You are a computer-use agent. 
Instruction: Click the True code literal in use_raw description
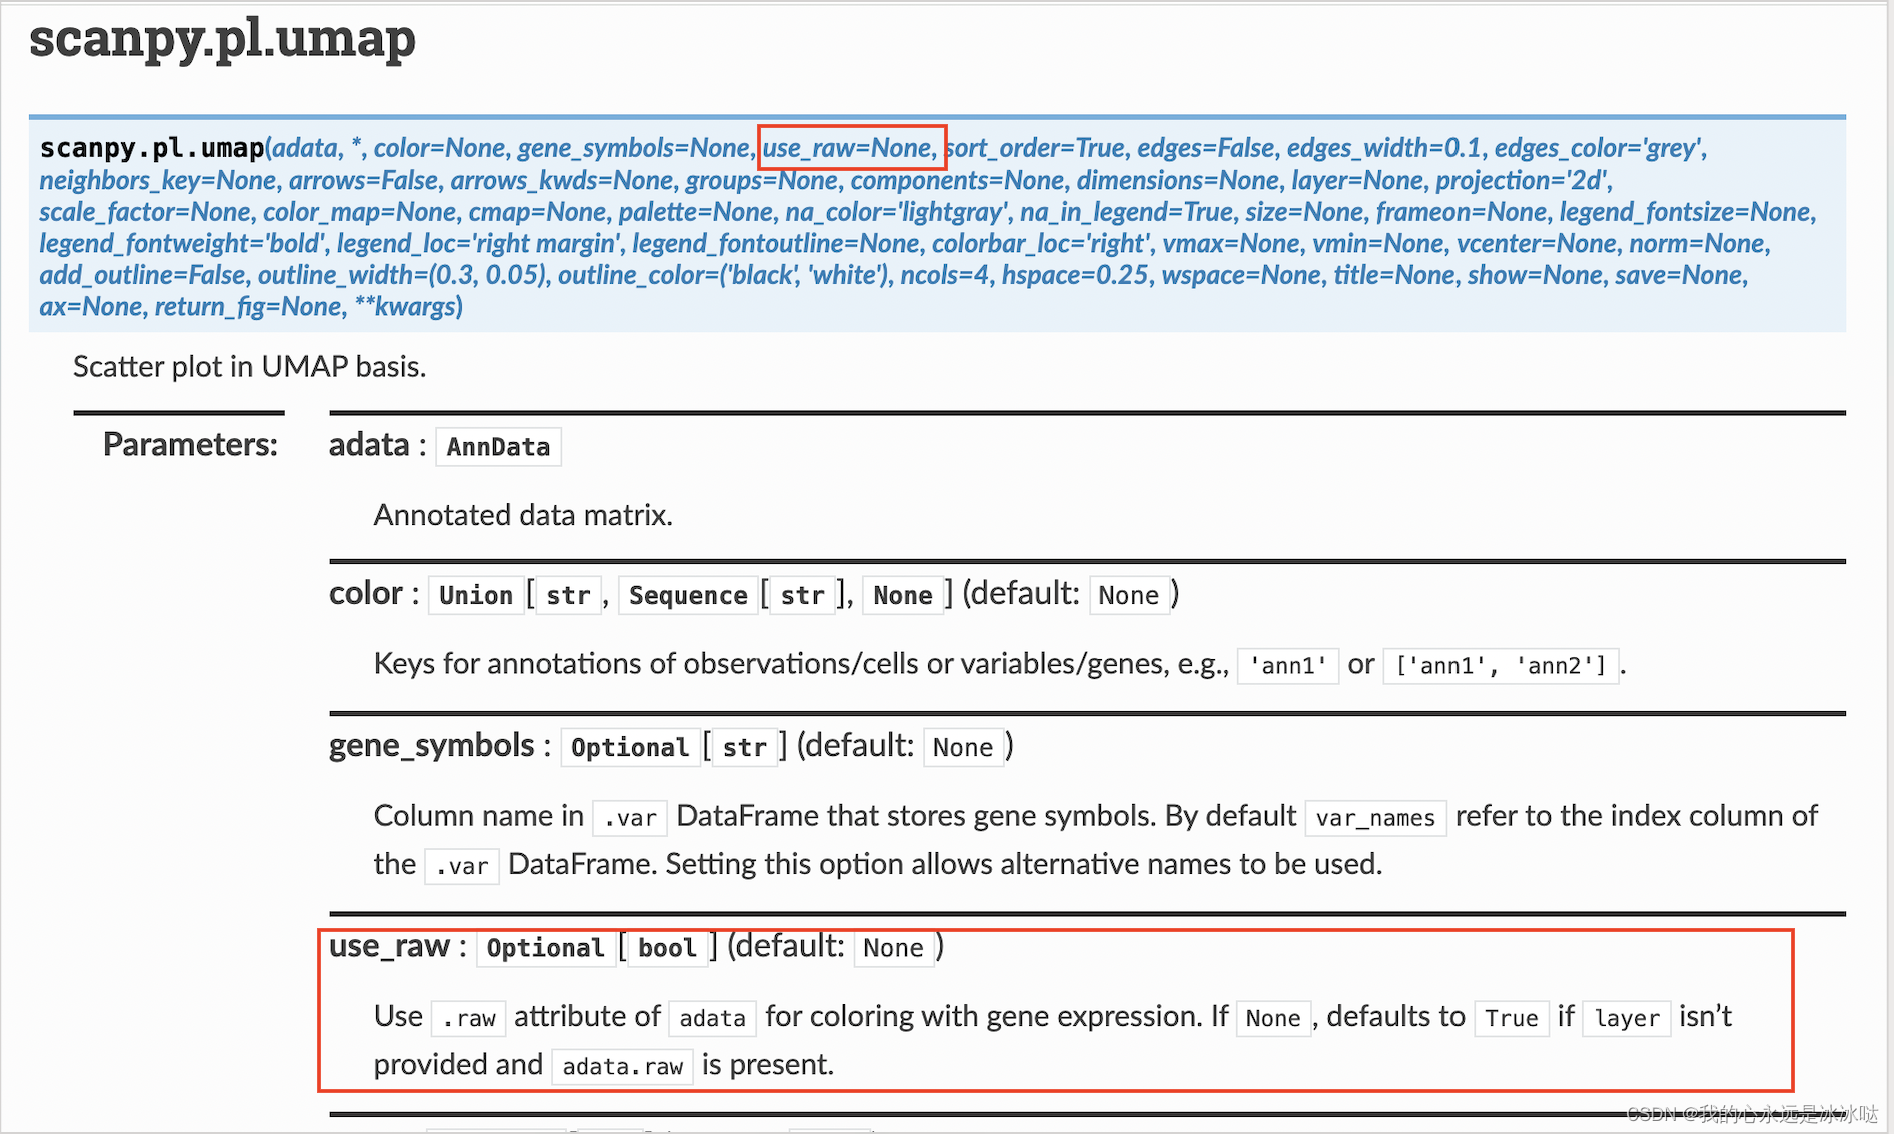(x=1511, y=1018)
